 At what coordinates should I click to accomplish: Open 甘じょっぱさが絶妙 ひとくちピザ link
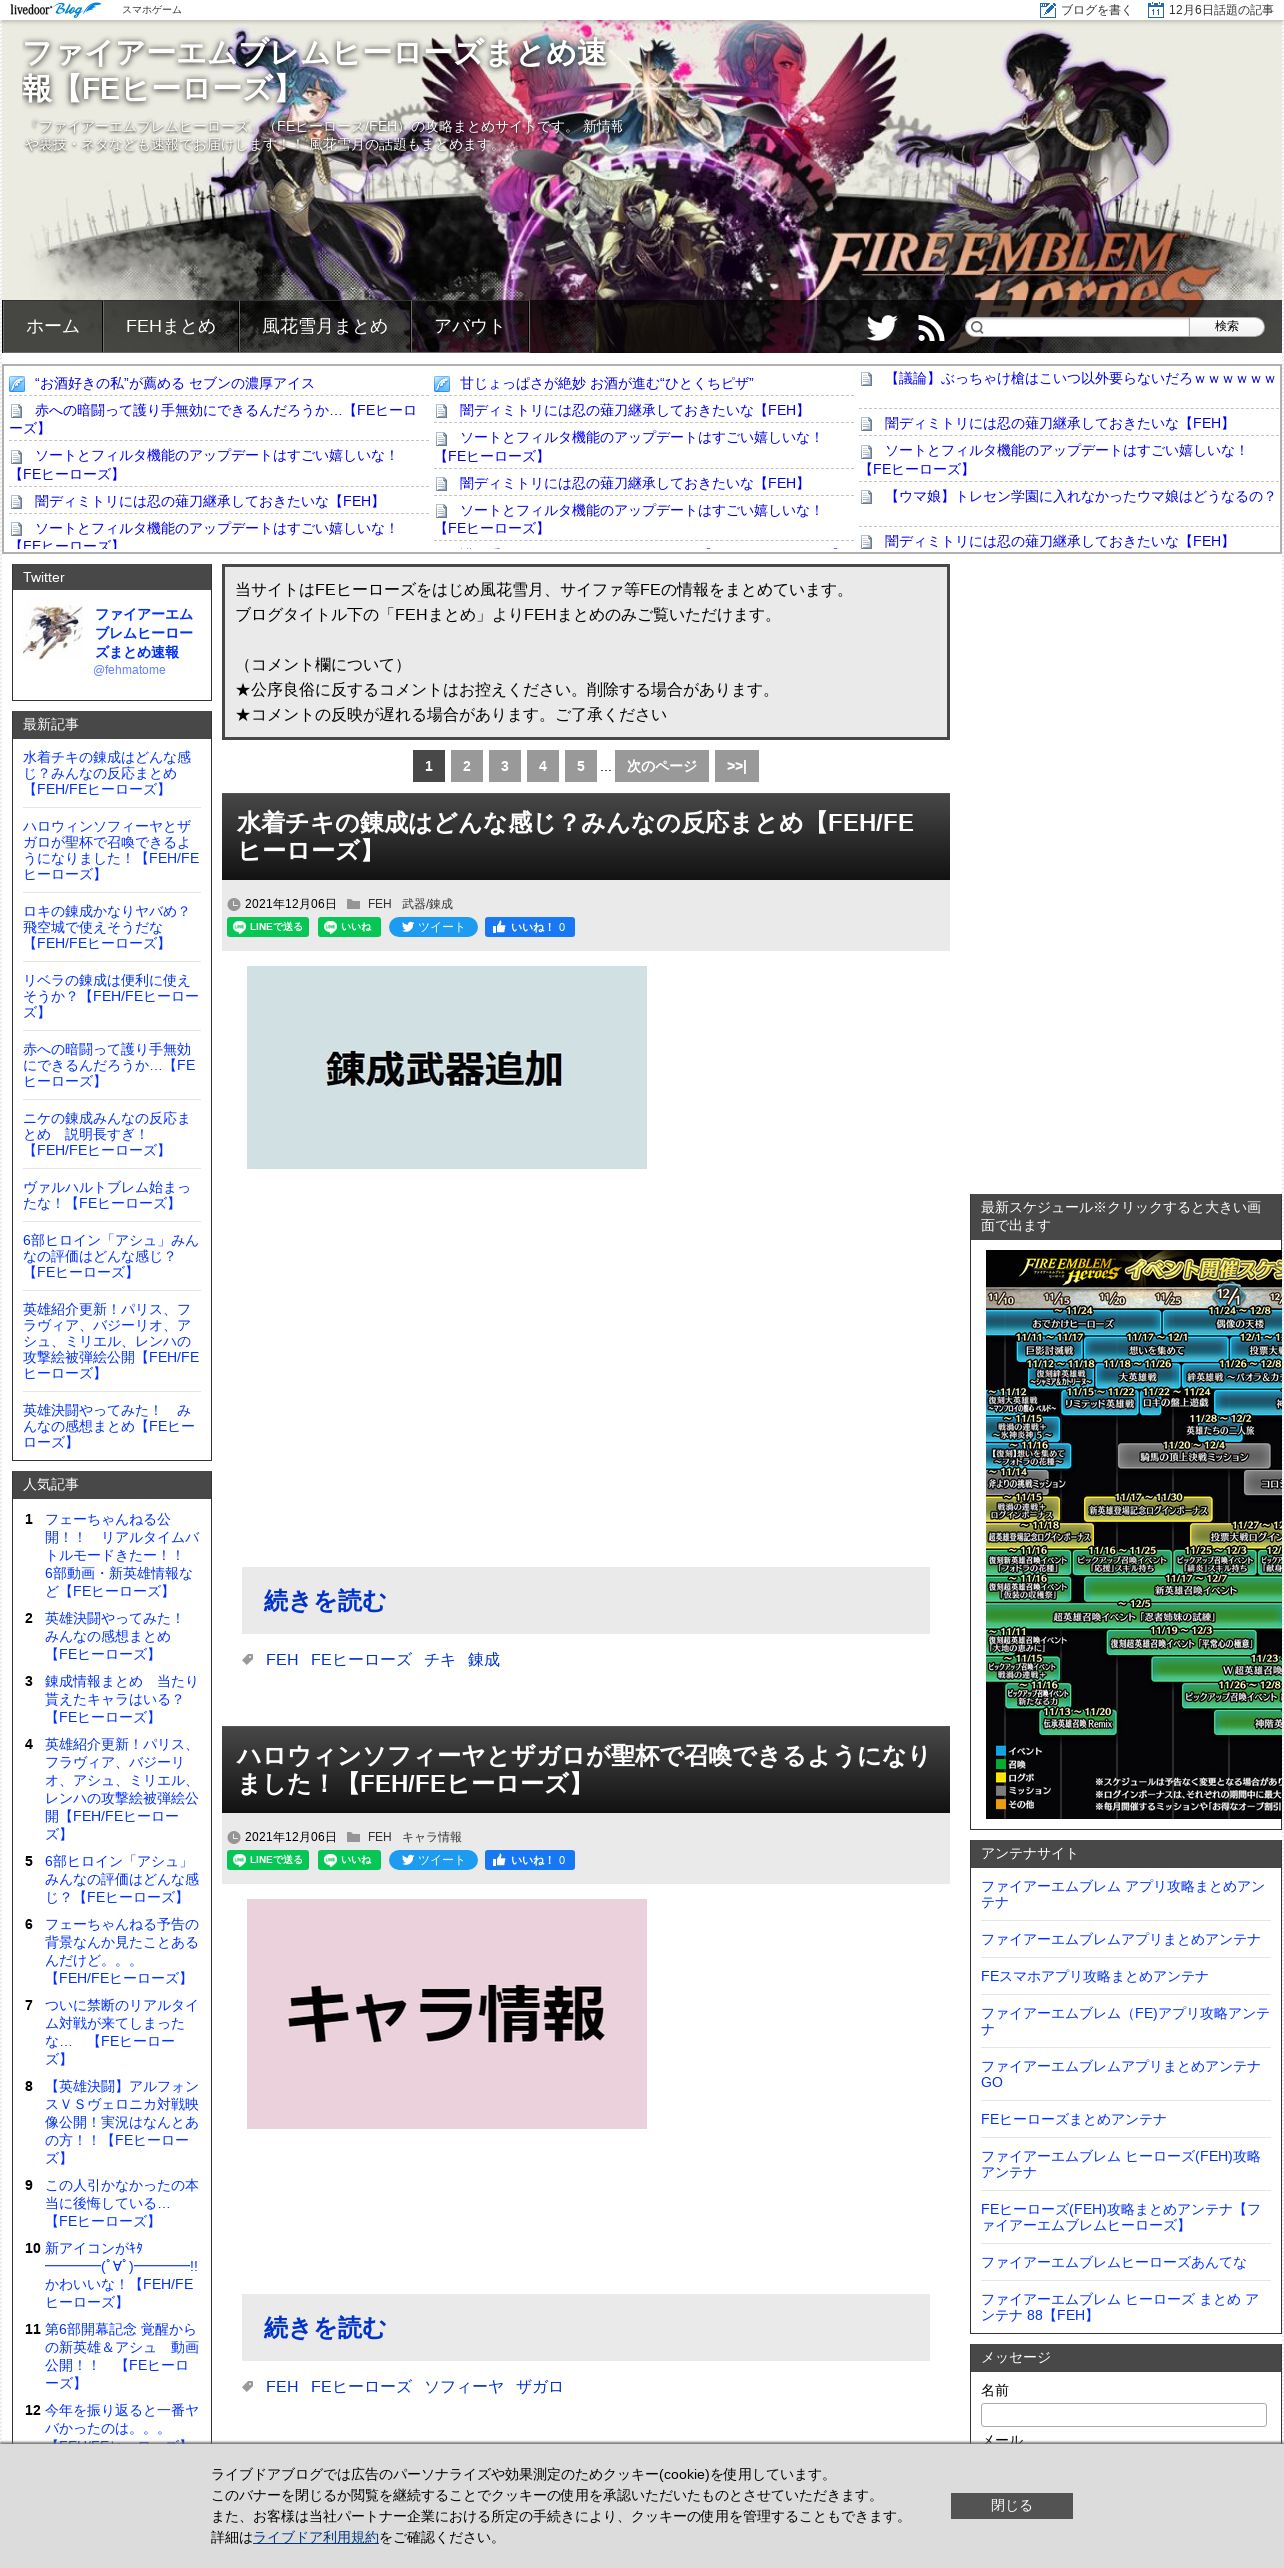point(606,383)
